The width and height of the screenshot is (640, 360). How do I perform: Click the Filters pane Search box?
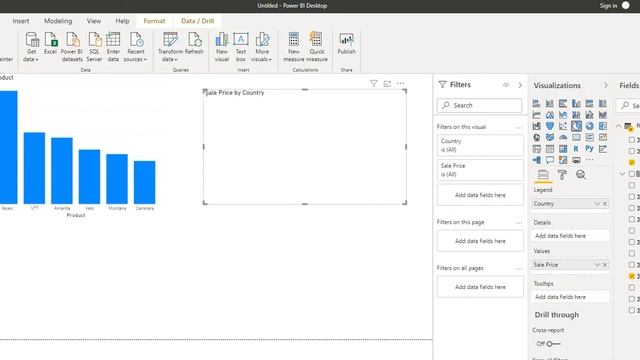pyautogui.click(x=479, y=105)
